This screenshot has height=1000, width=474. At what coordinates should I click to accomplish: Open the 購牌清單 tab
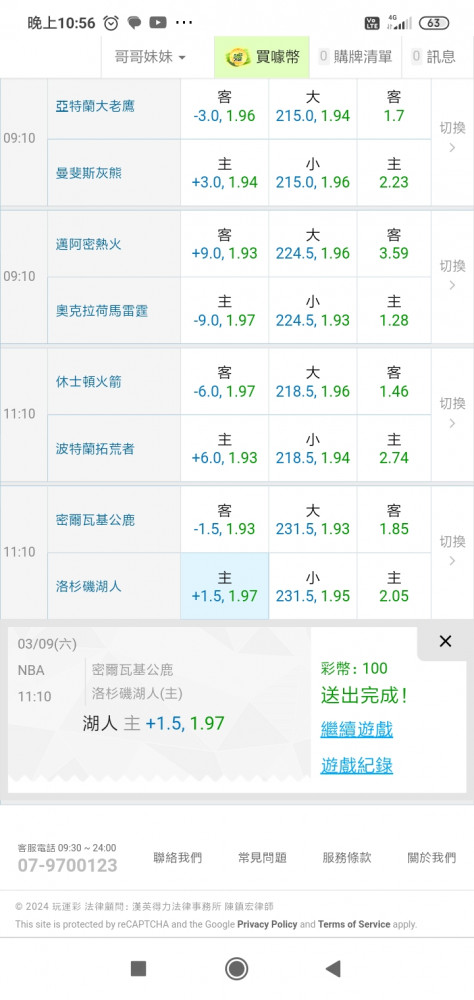pyautogui.click(x=356, y=57)
